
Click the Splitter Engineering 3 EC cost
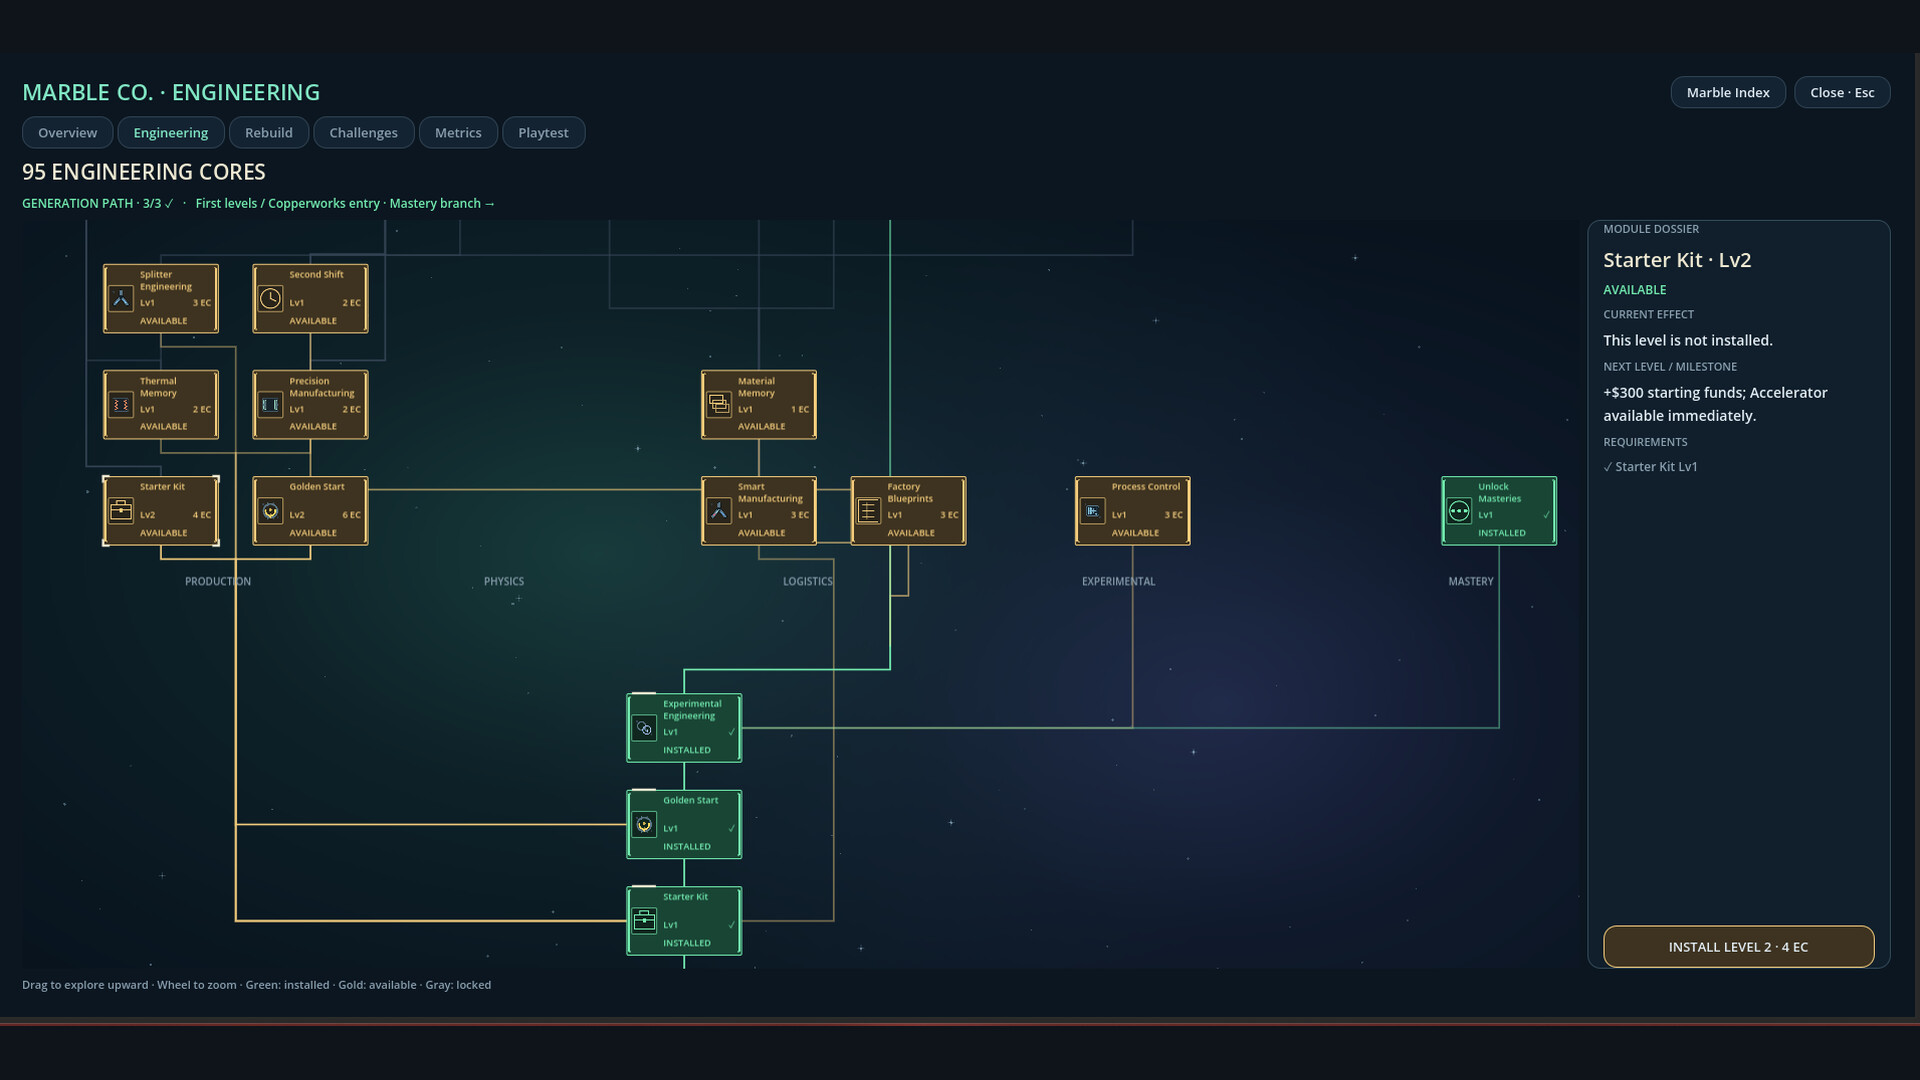coord(202,303)
